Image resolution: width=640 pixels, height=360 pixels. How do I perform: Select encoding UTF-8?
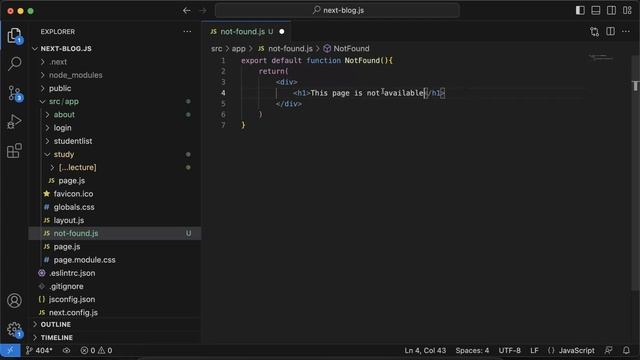[x=509, y=350]
